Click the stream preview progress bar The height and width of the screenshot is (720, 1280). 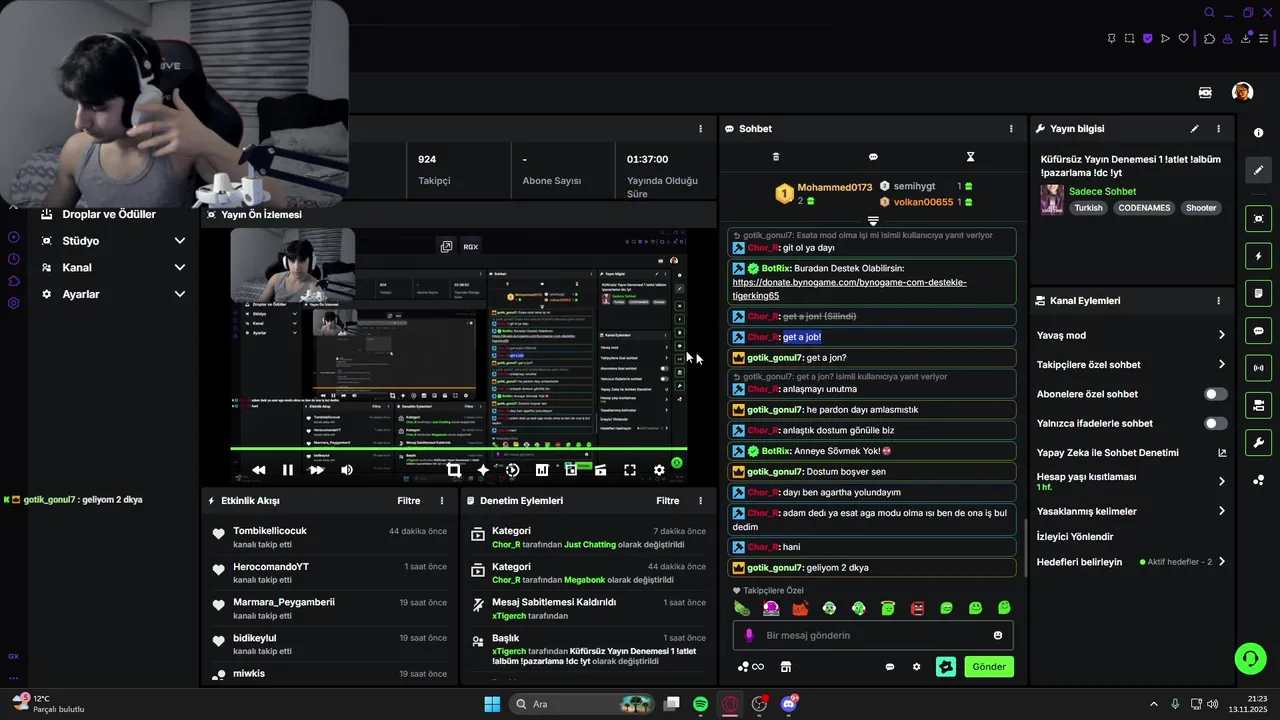(x=459, y=449)
